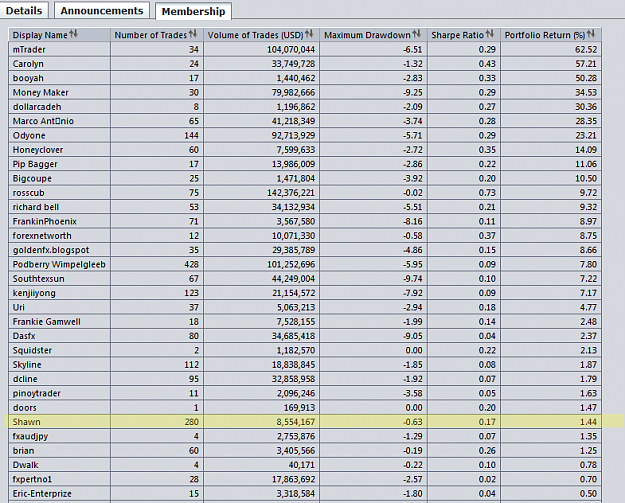Select the brian name cell
Screen dimensions: 625x503
(x=59, y=451)
